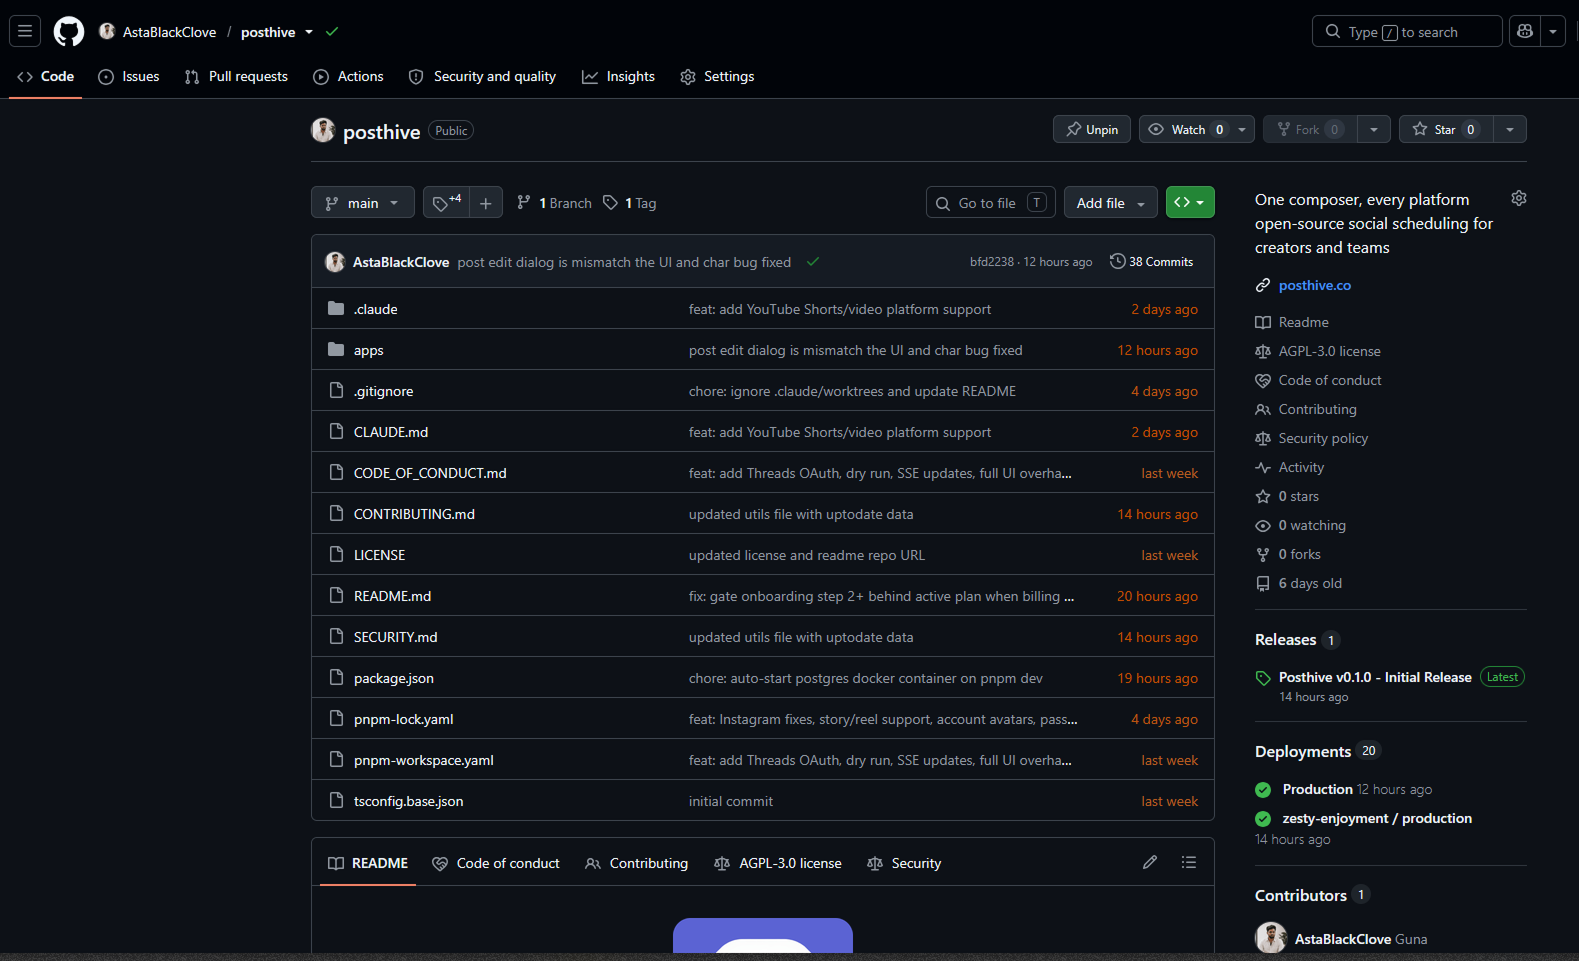Open Readme link in About sidebar

1303,322
